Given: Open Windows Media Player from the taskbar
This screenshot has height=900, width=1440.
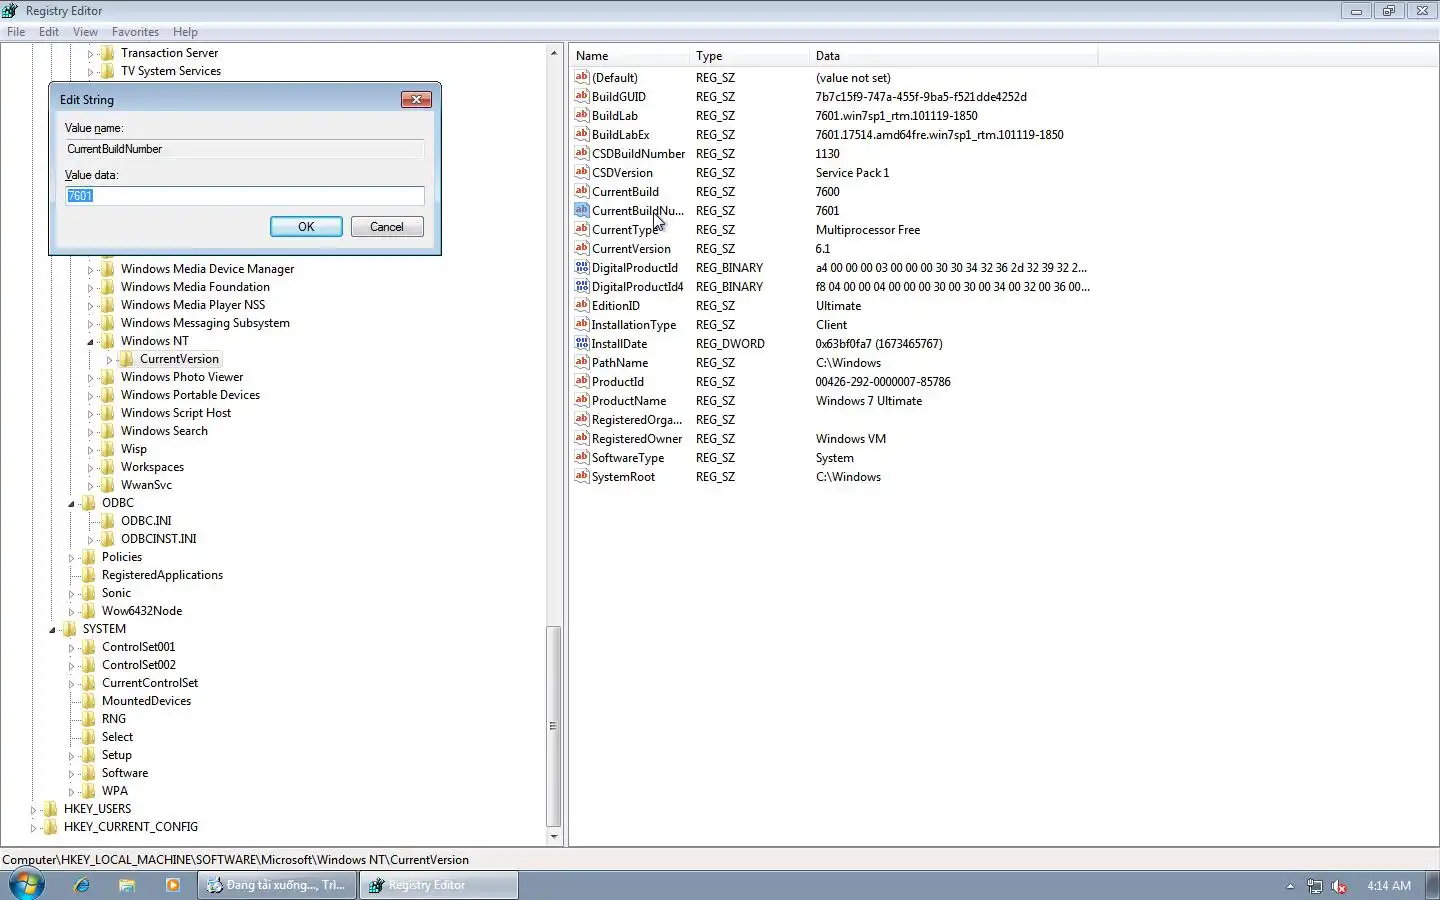Looking at the screenshot, I should coord(173,885).
